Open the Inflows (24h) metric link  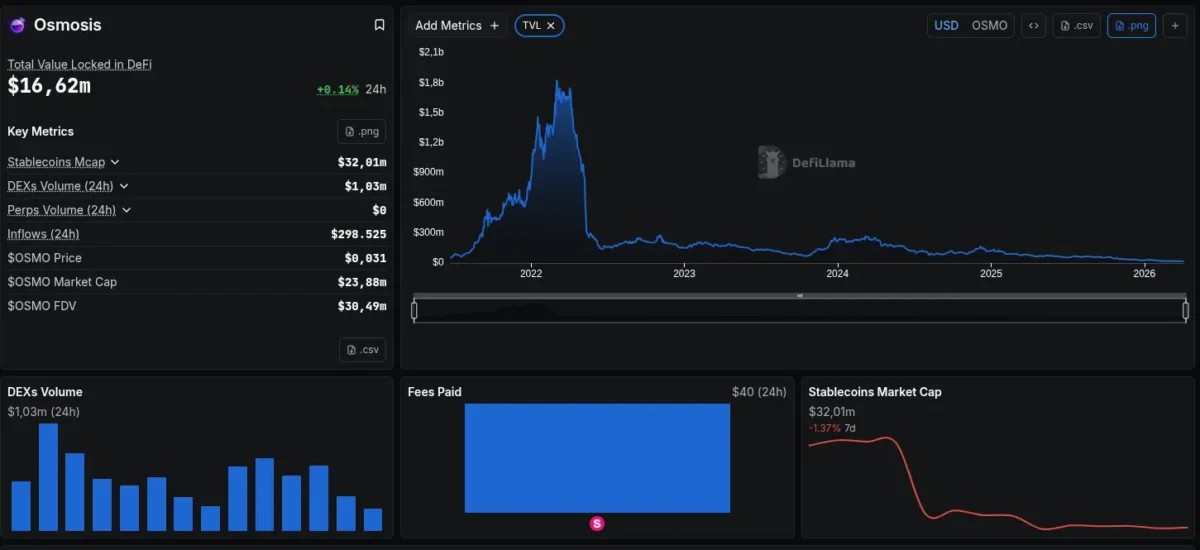[x=43, y=234]
